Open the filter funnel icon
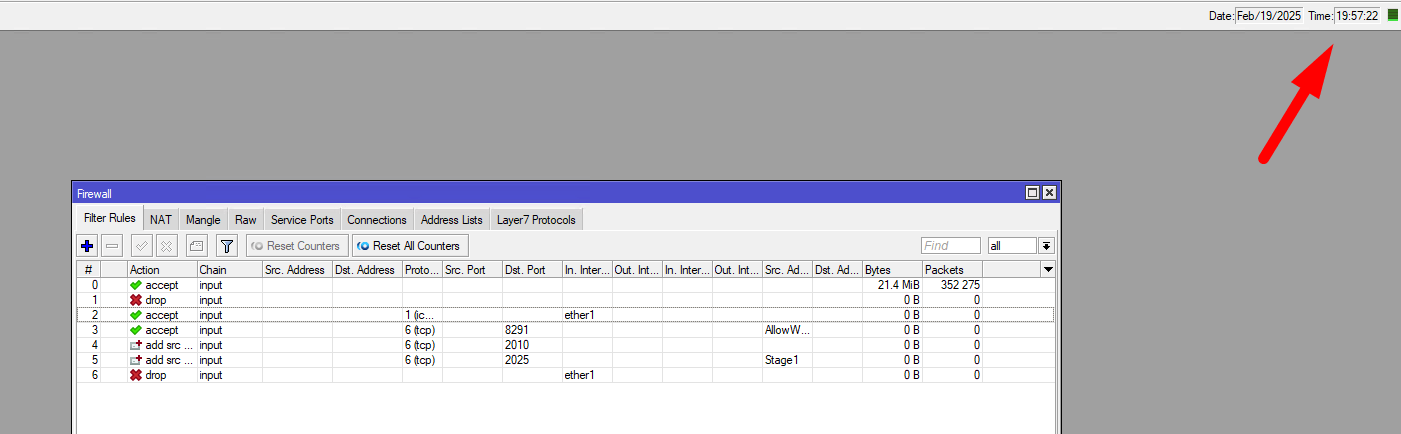 point(227,245)
